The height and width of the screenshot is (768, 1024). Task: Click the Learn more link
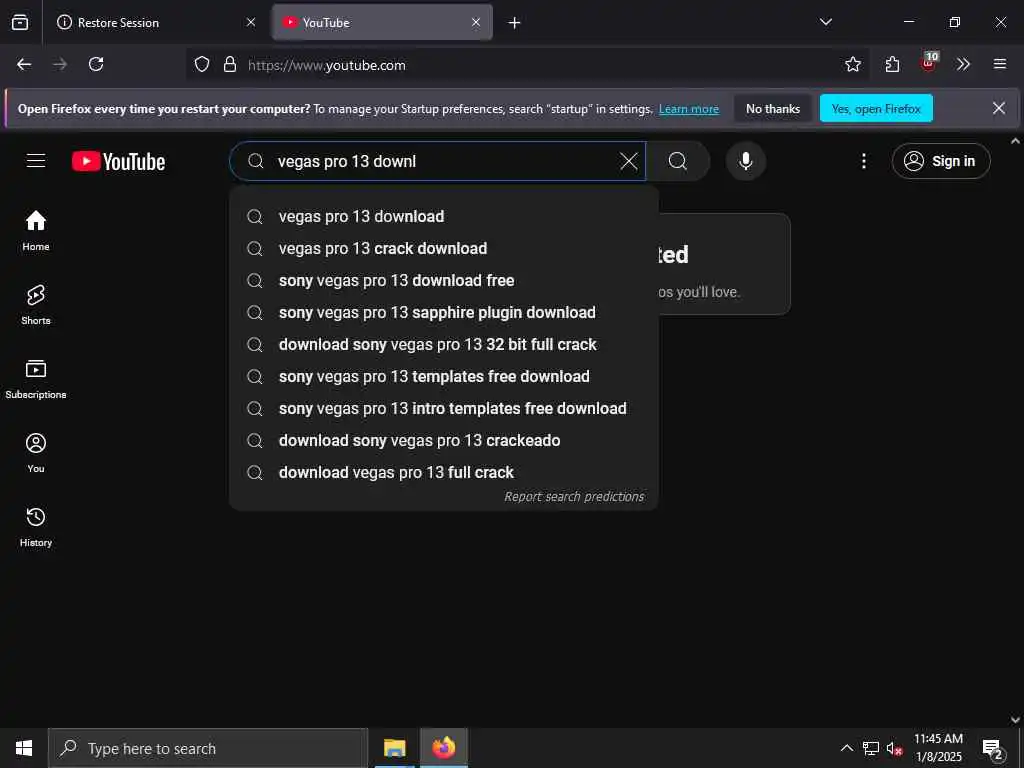tap(688, 109)
